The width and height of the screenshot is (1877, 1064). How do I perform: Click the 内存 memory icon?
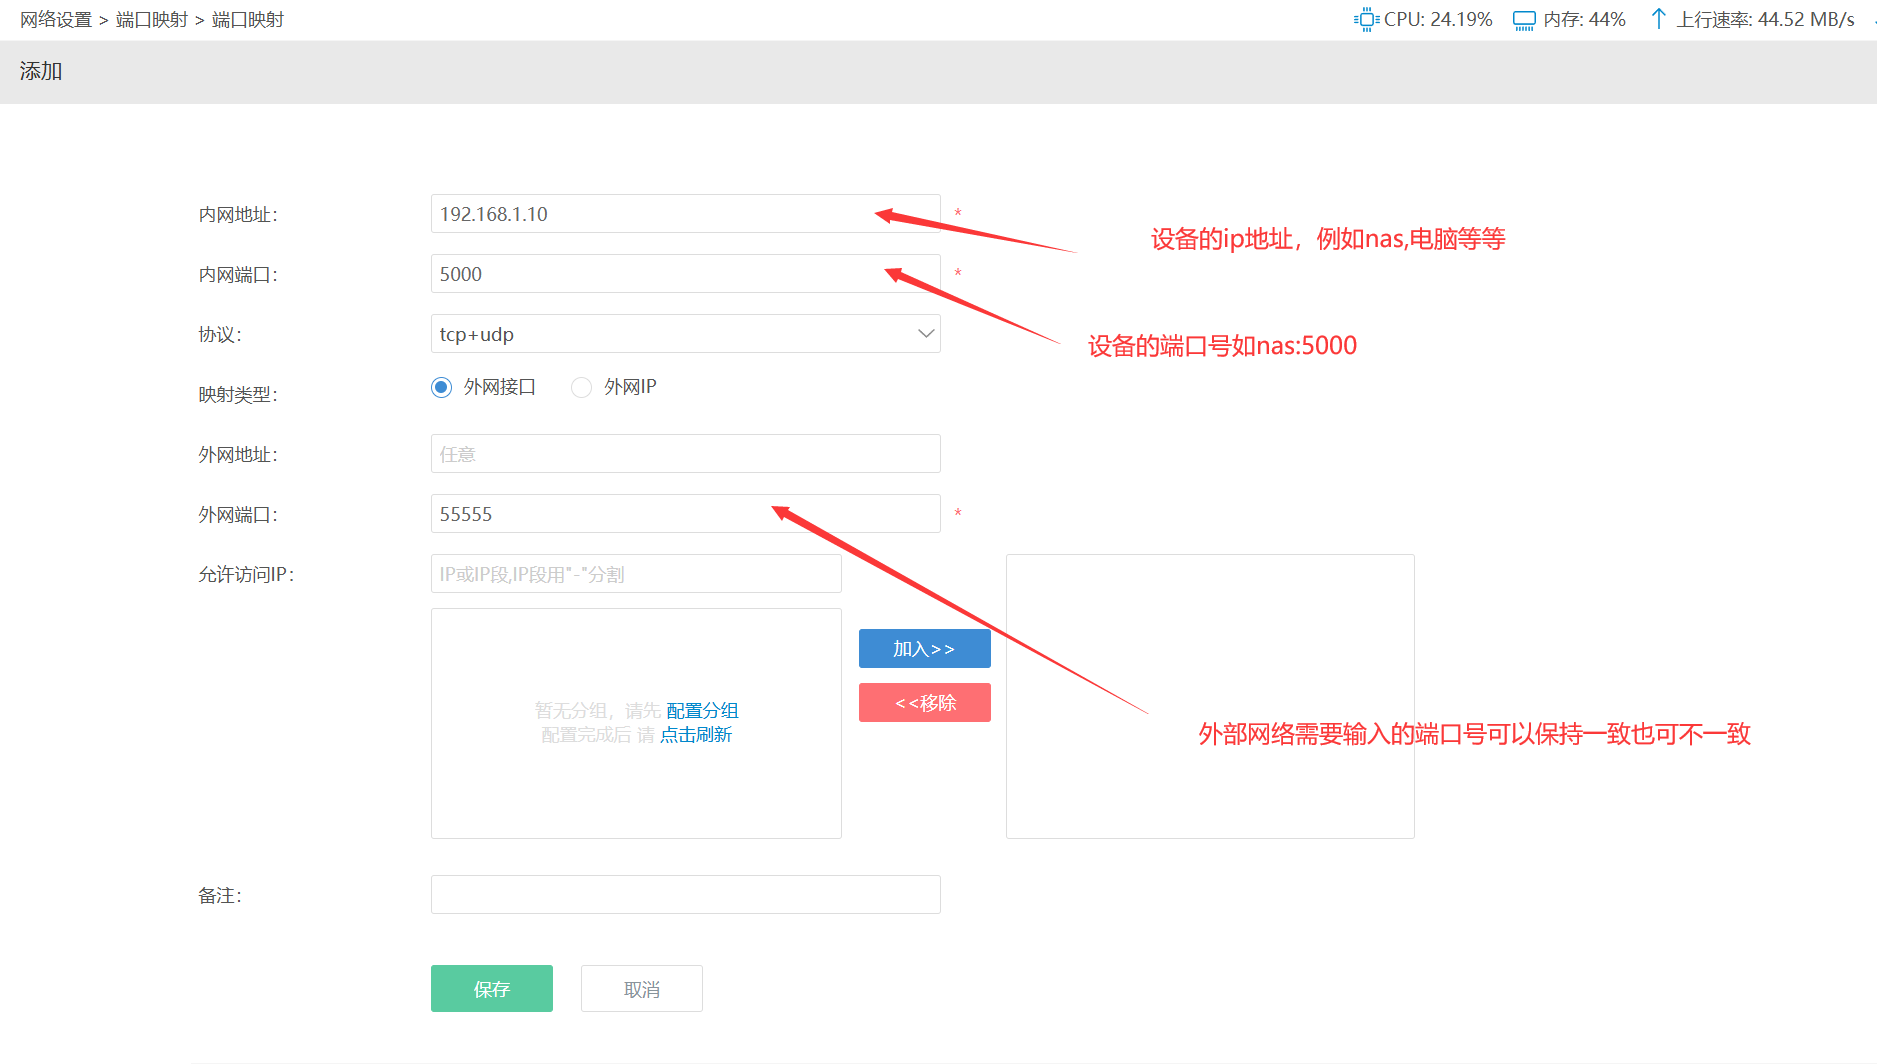pyautogui.click(x=1524, y=18)
